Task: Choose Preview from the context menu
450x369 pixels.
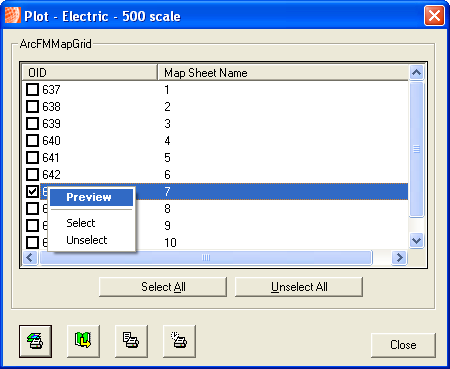Action: [x=91, y=197]
